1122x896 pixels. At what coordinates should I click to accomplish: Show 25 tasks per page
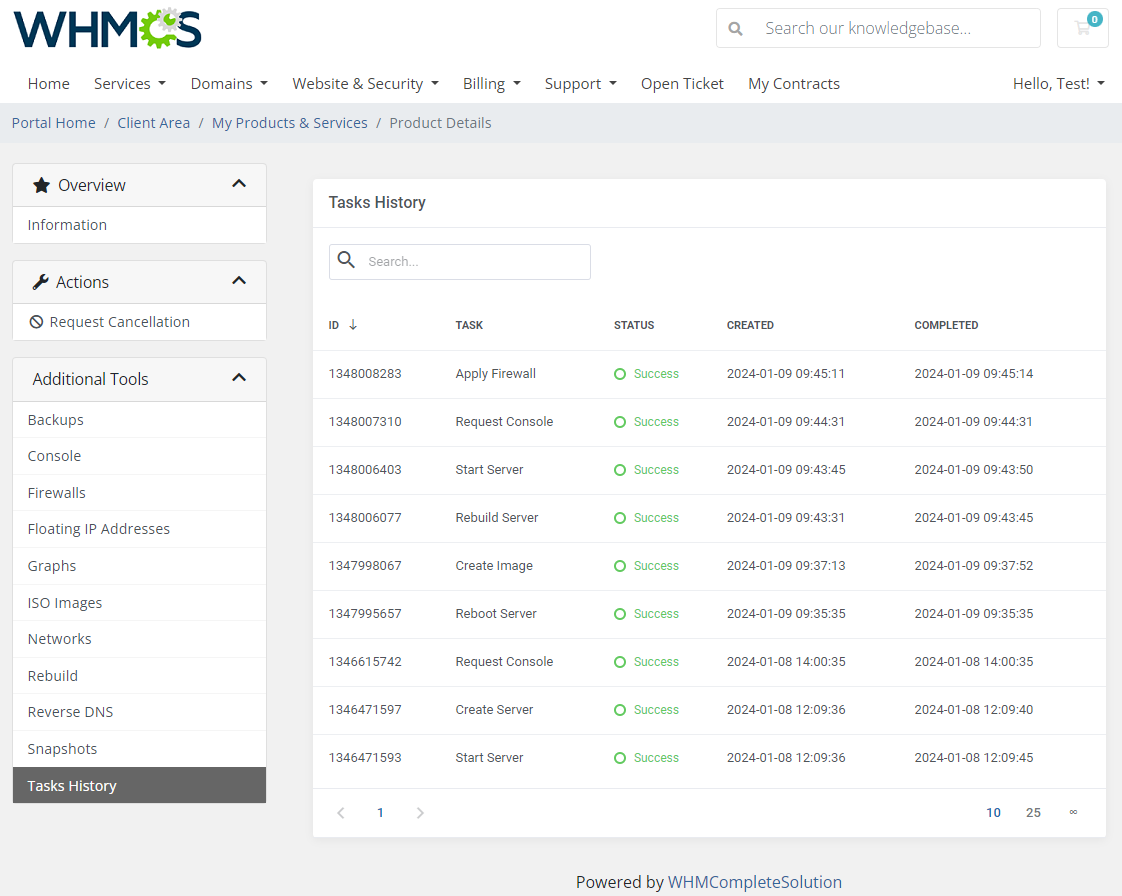(1033, 813)
